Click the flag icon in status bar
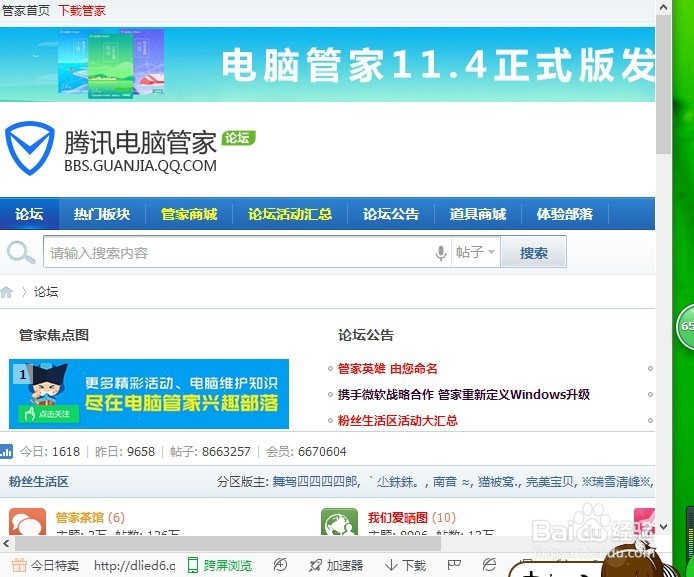 pos(454,565)
